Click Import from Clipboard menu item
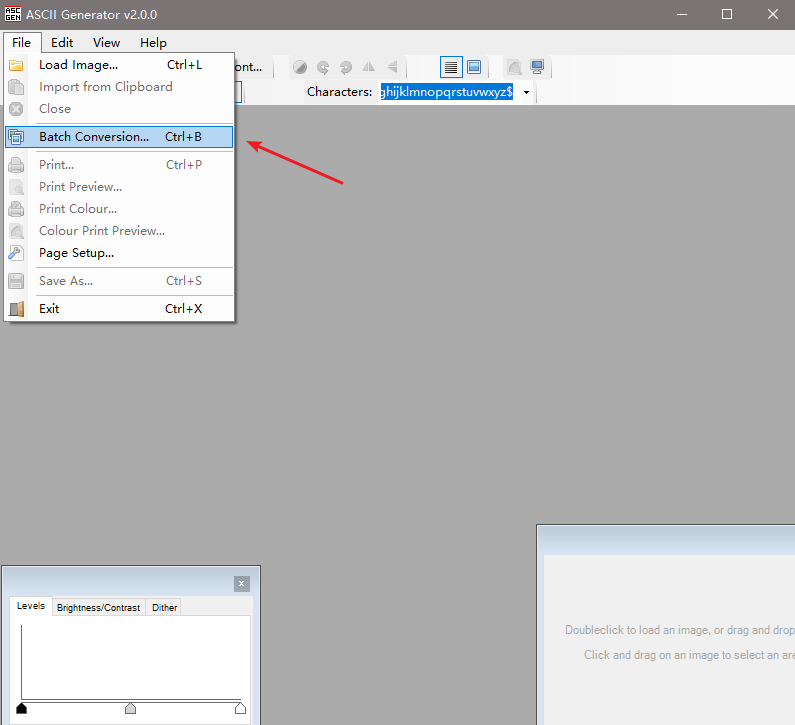This screenshot has width=795, height=725. coord(119,87)
